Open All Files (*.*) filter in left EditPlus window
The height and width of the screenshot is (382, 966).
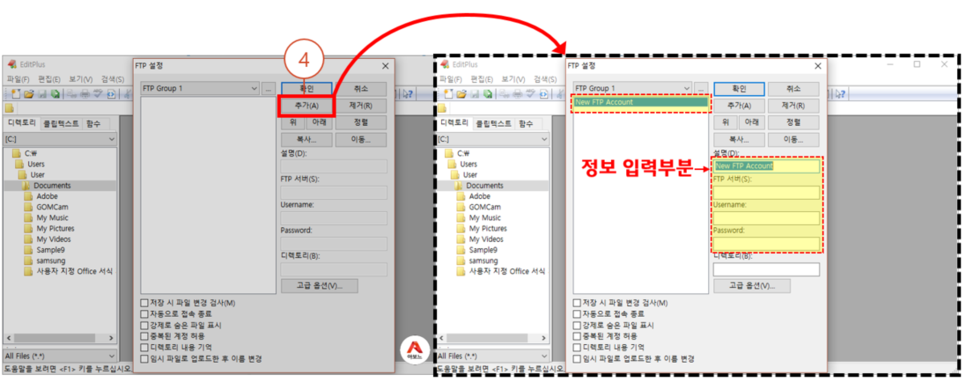pyautogui.click(x=60, y=356)
